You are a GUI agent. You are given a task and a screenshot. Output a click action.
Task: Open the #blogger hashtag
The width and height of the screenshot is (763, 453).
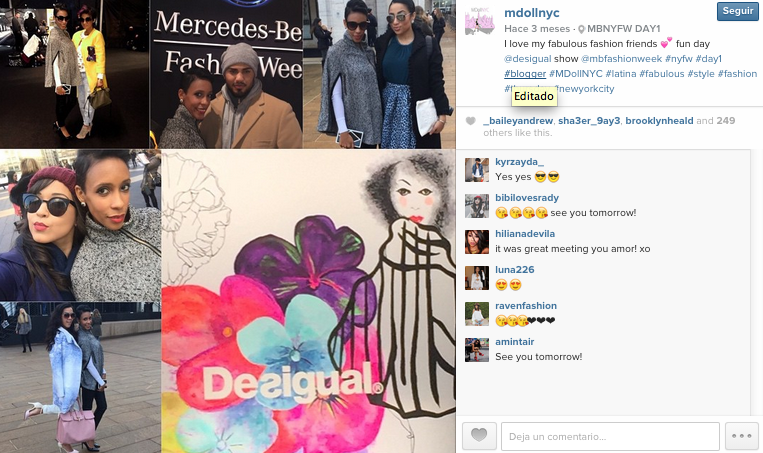tap(525, 74)
